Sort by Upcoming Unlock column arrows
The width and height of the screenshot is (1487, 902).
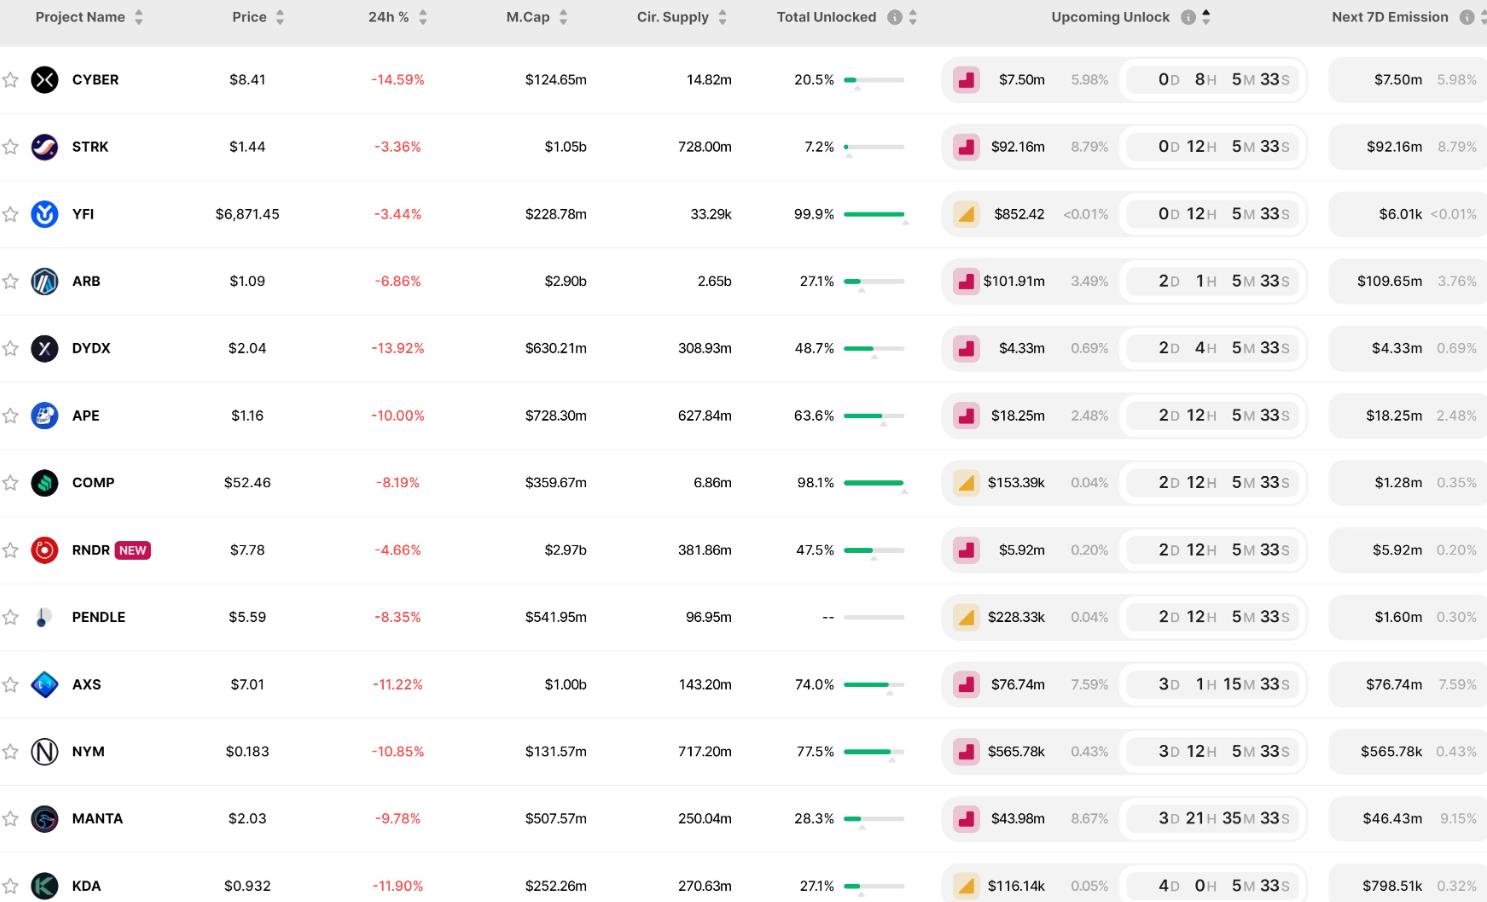(1206, 17)
